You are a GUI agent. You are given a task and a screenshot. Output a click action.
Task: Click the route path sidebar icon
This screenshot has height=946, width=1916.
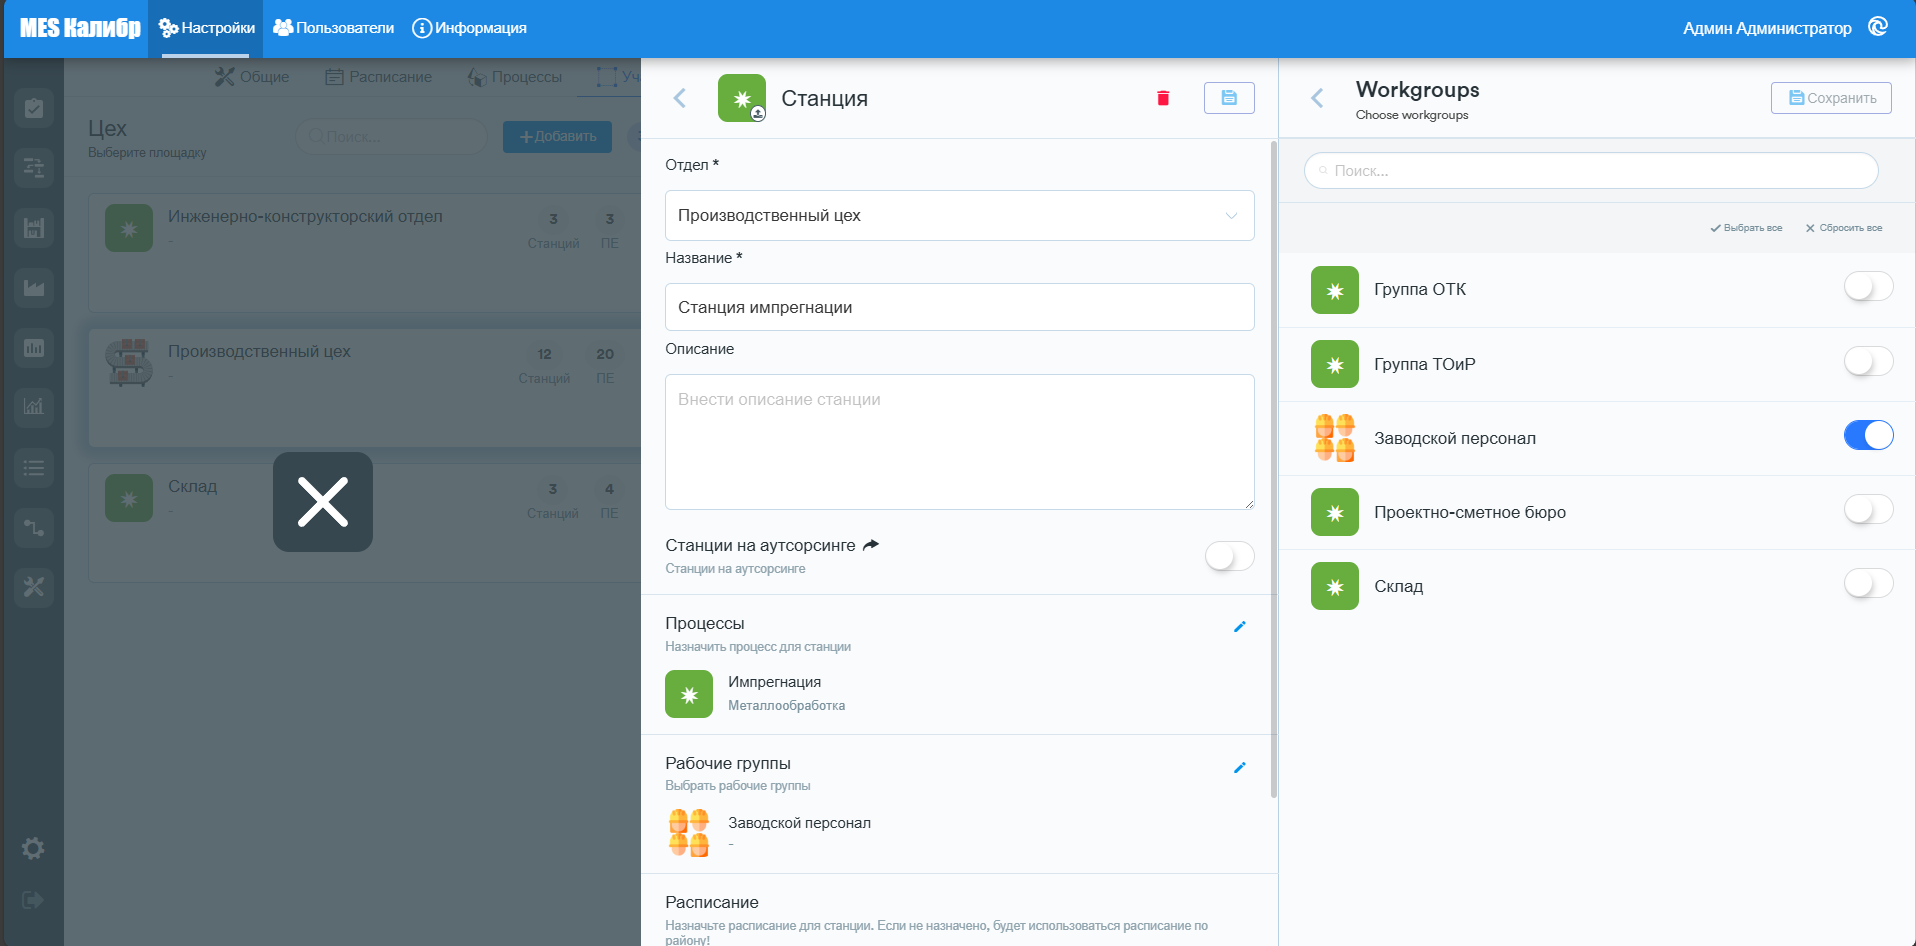click(x=34, y=527)
